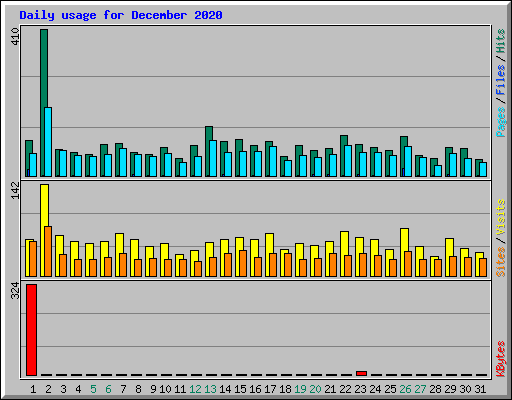Select the cyan Files bar for day 13
This screenshot has height=400, width=512.
click(x=213, y=158)
